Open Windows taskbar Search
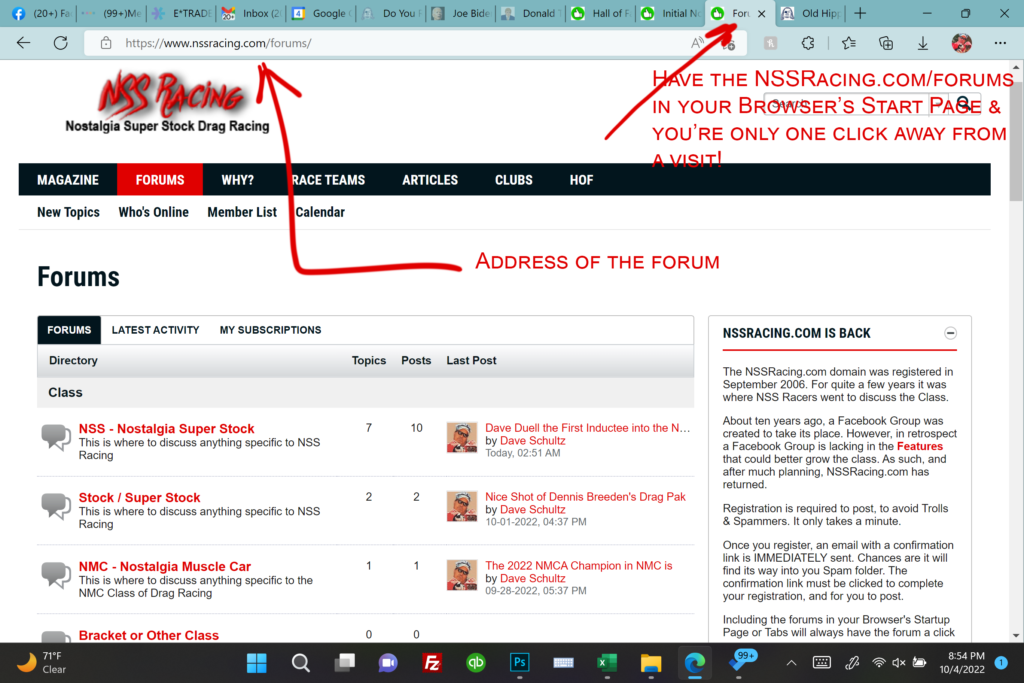This screenshot has height=683, width=1024. tap(300, 663)
